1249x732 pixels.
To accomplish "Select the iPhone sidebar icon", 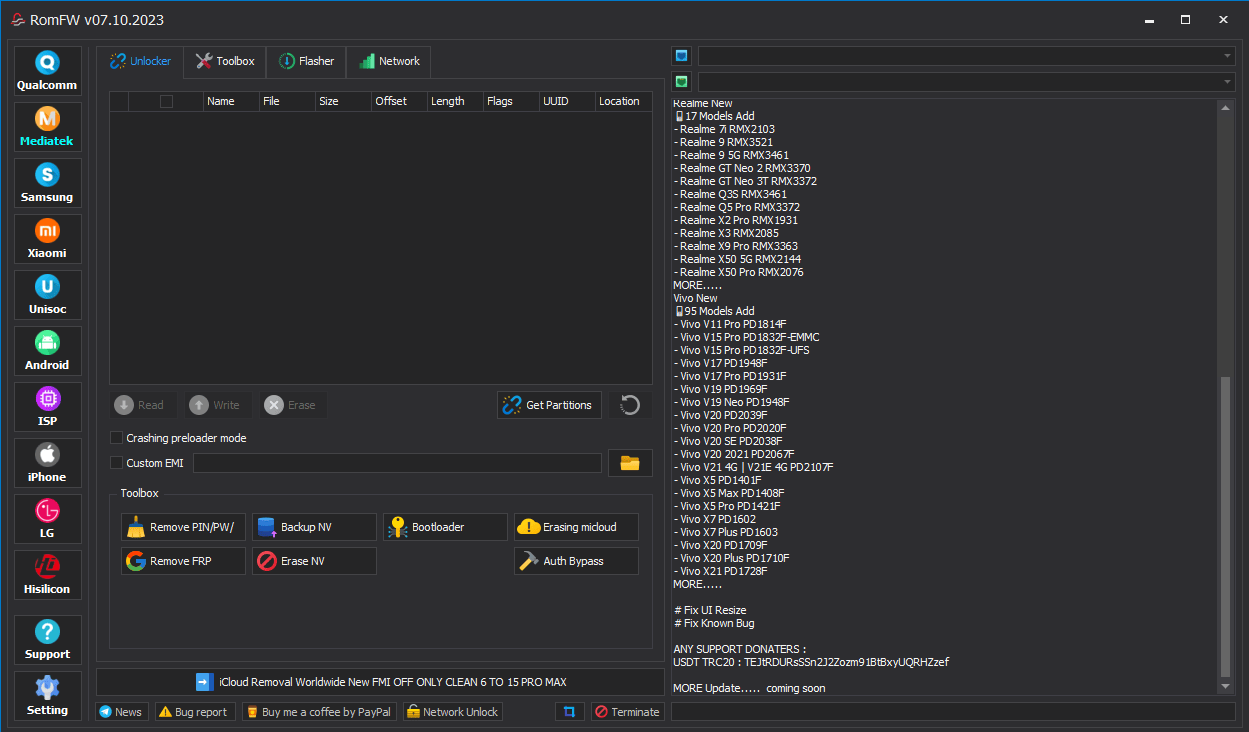I will pyautogui.click(x=47, y=463).
